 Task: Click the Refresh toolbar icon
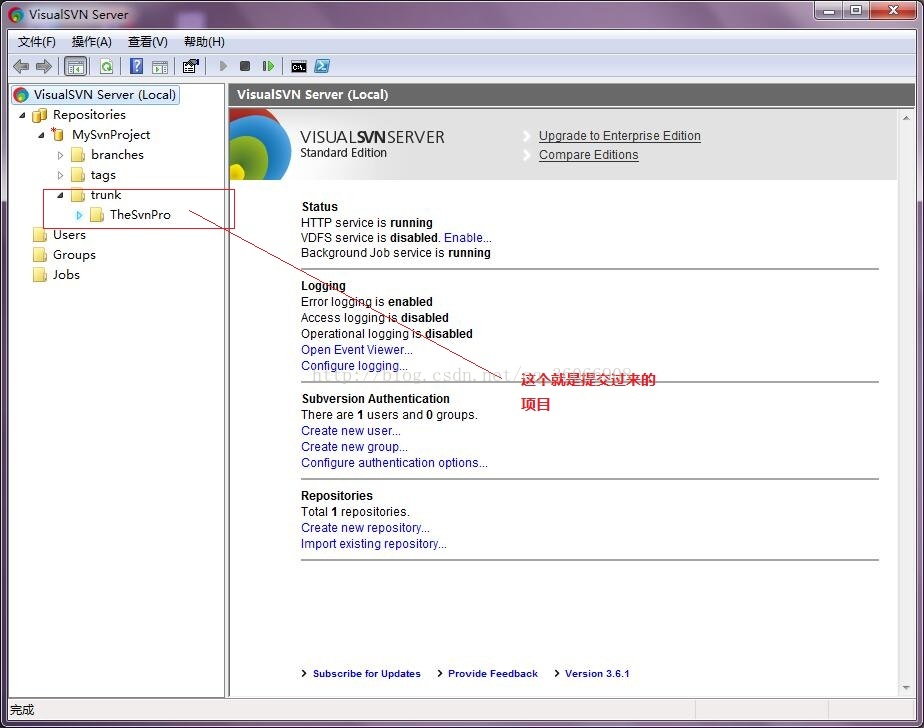click(x=106, y=66)
